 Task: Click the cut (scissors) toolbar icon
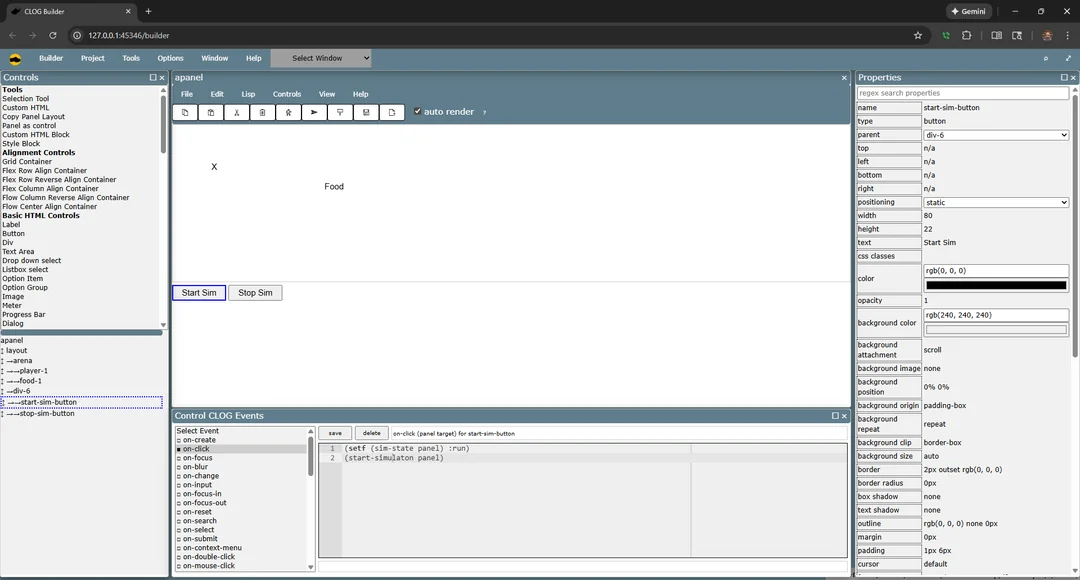point(237,112)
